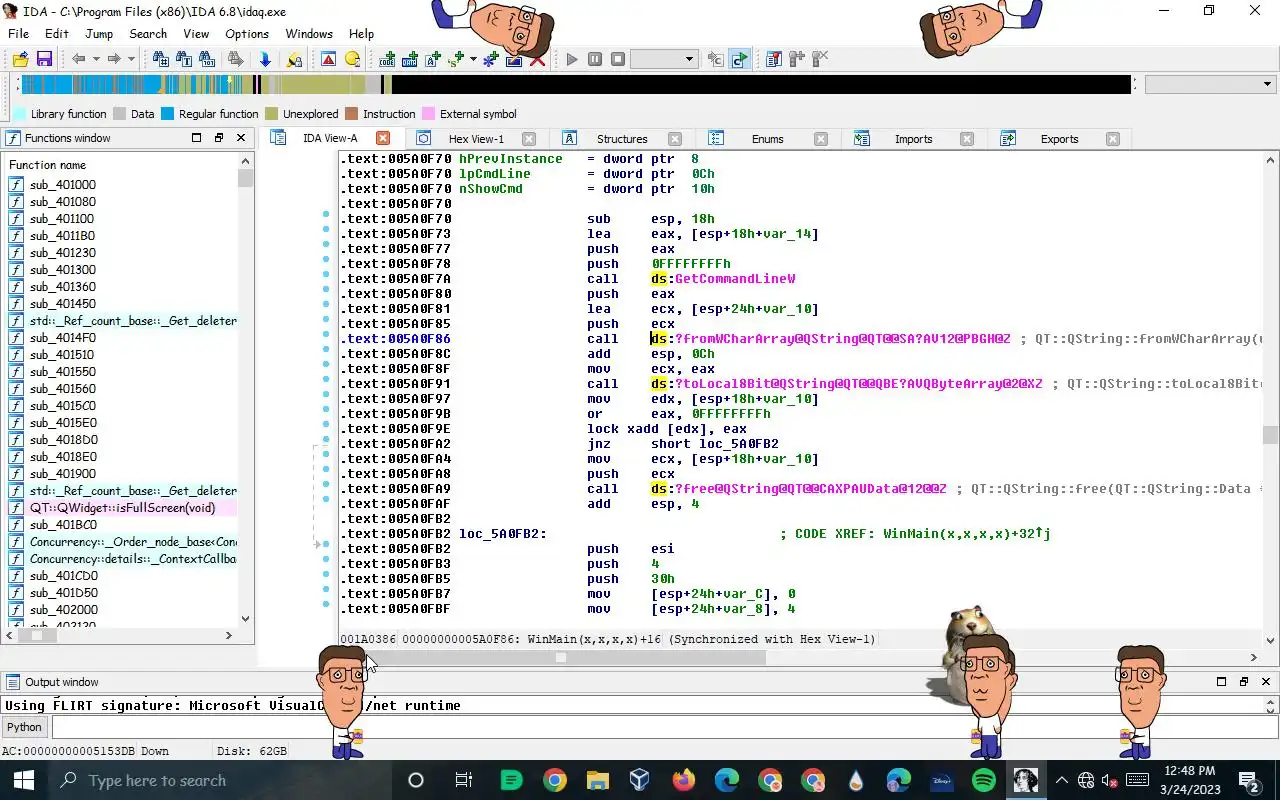Click the GetCommandLineW call operand

point(734,279)
